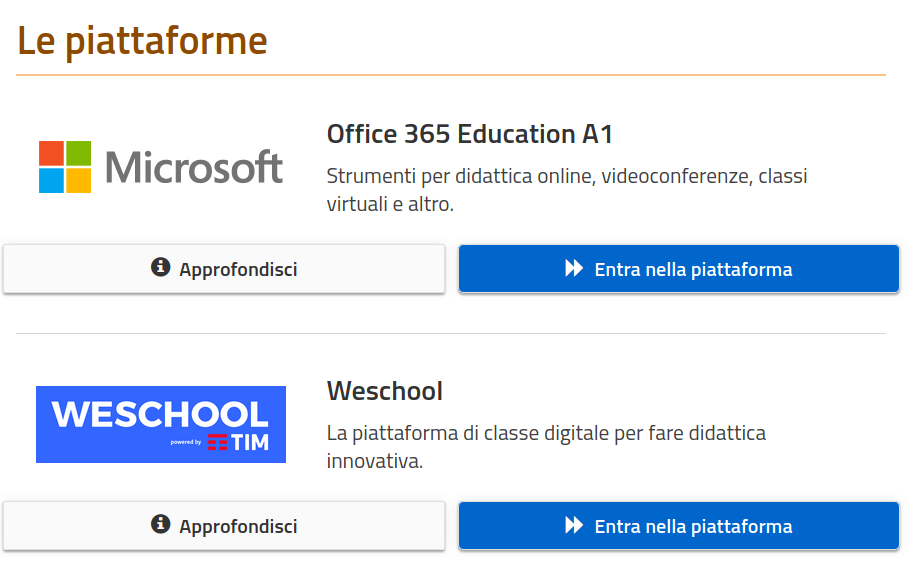
Task: Click the gray Microsoft wordmark
Action: 194,167
